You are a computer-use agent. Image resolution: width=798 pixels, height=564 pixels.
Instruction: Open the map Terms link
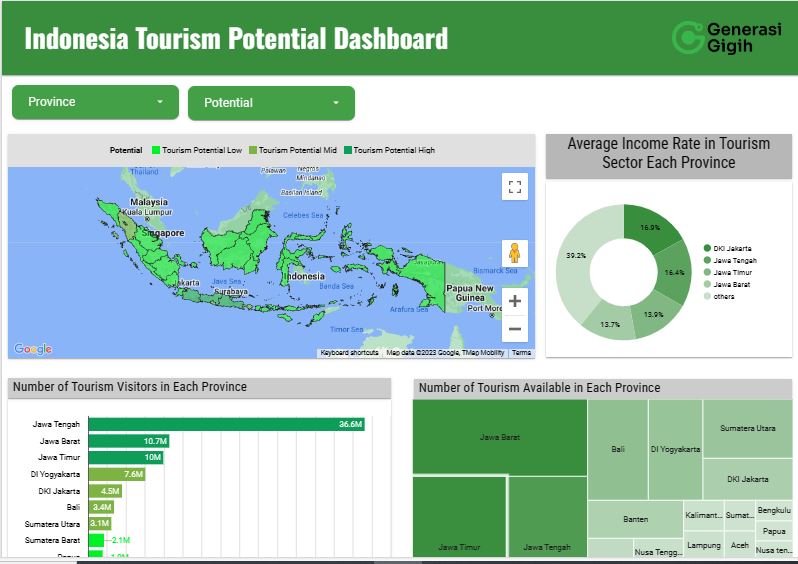coord(521,353)
